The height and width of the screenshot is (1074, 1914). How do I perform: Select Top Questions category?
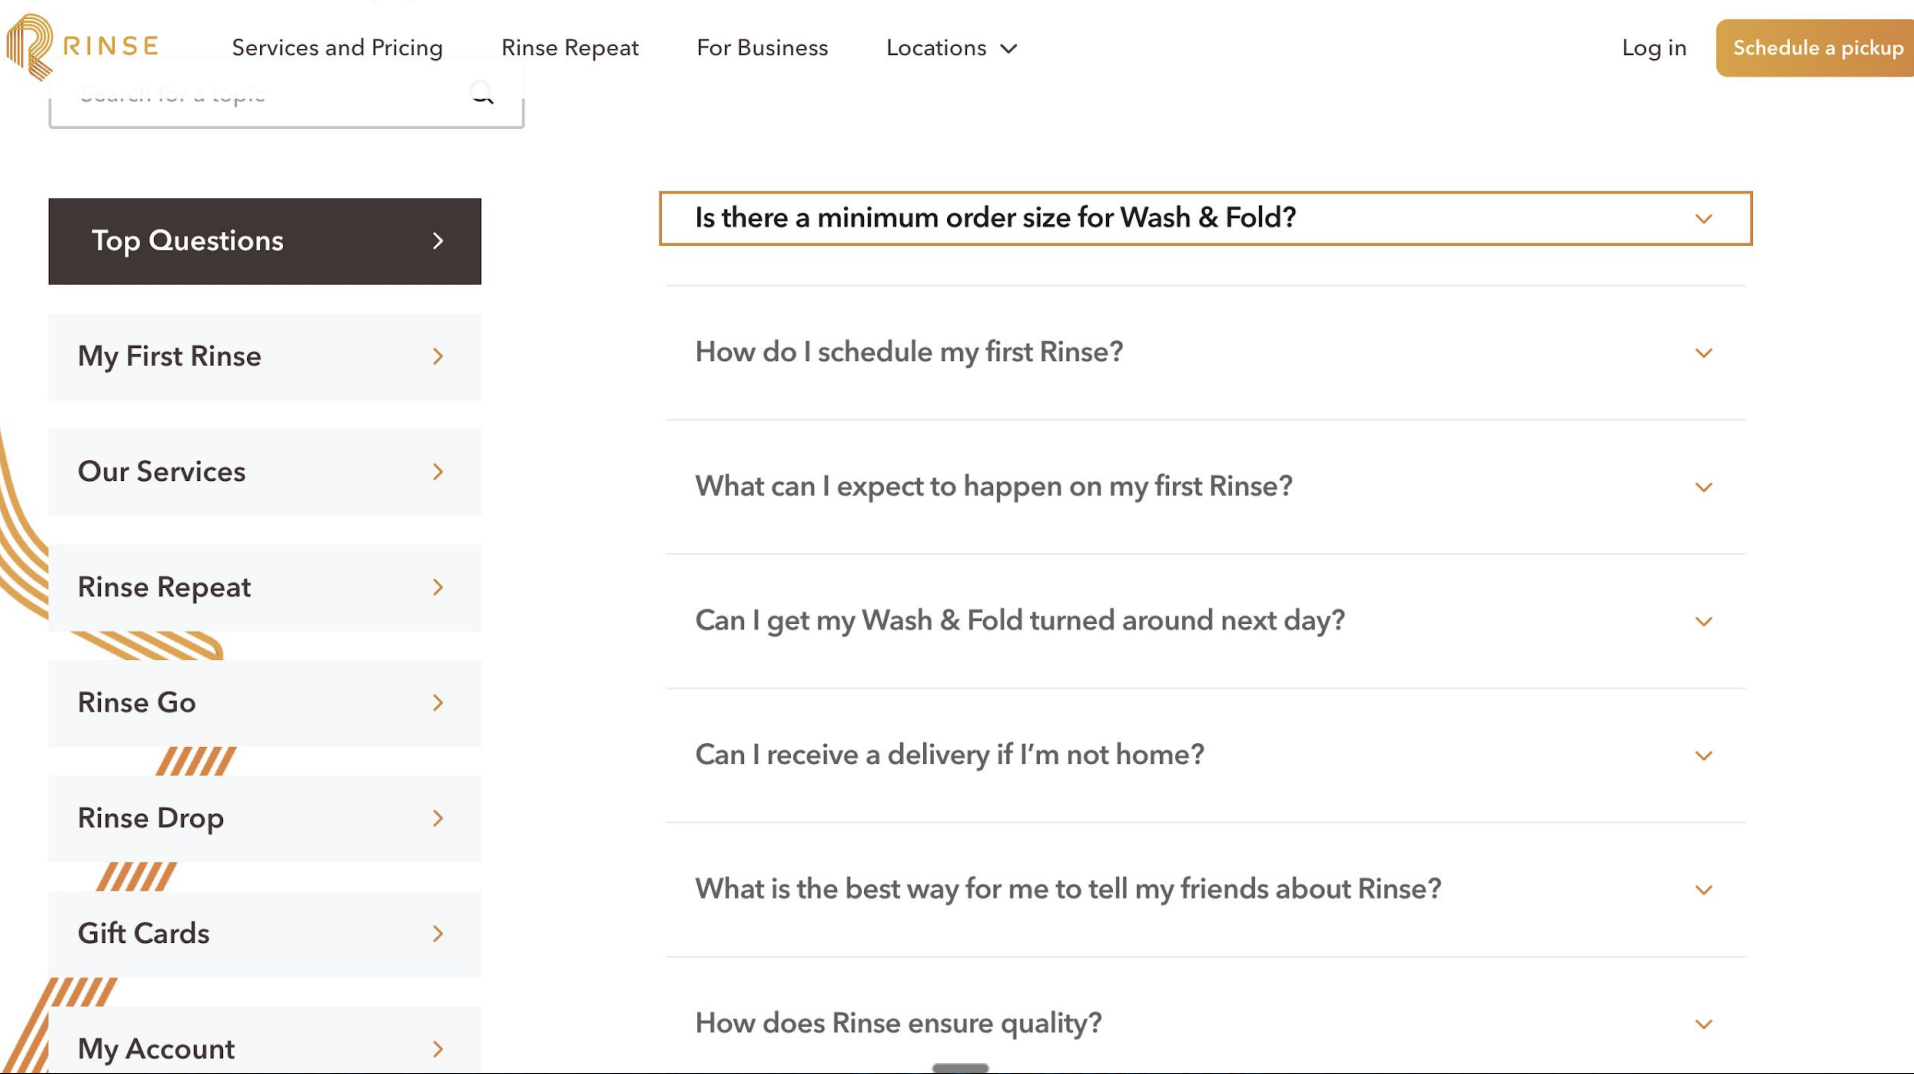[265, 241]
